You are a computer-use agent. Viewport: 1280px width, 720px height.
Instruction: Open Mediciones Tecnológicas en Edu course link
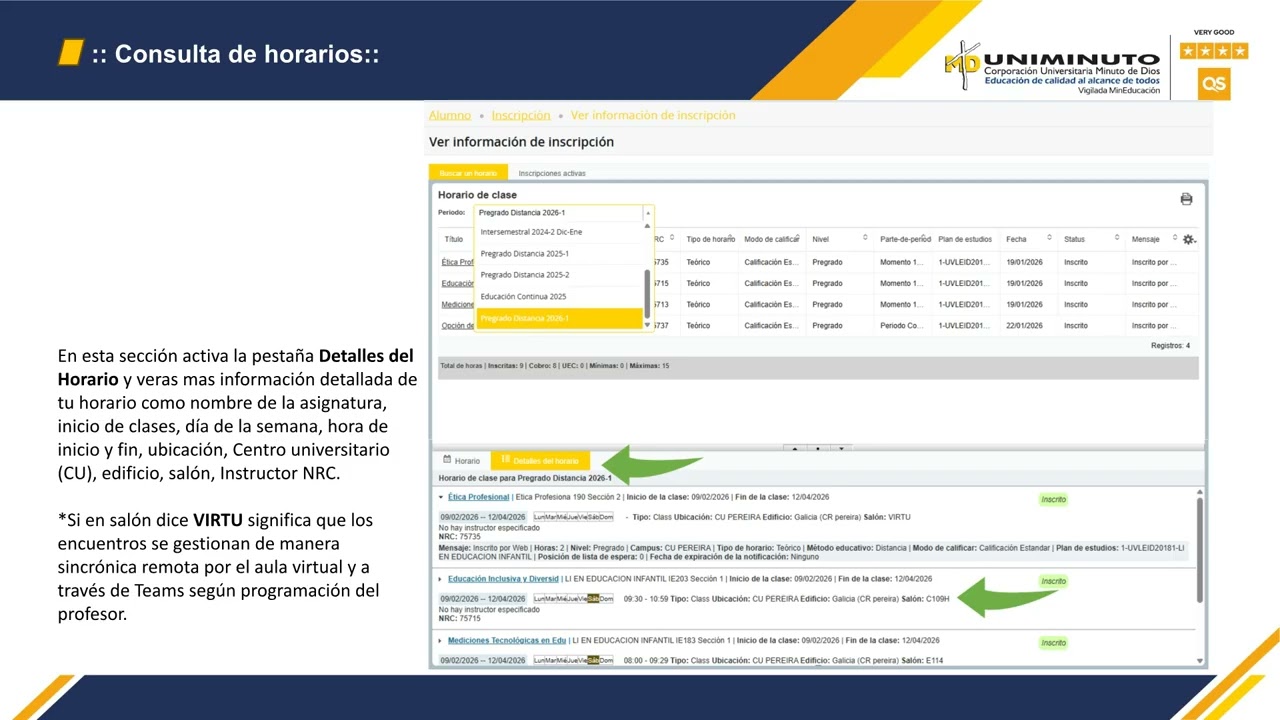coord(506,641)
